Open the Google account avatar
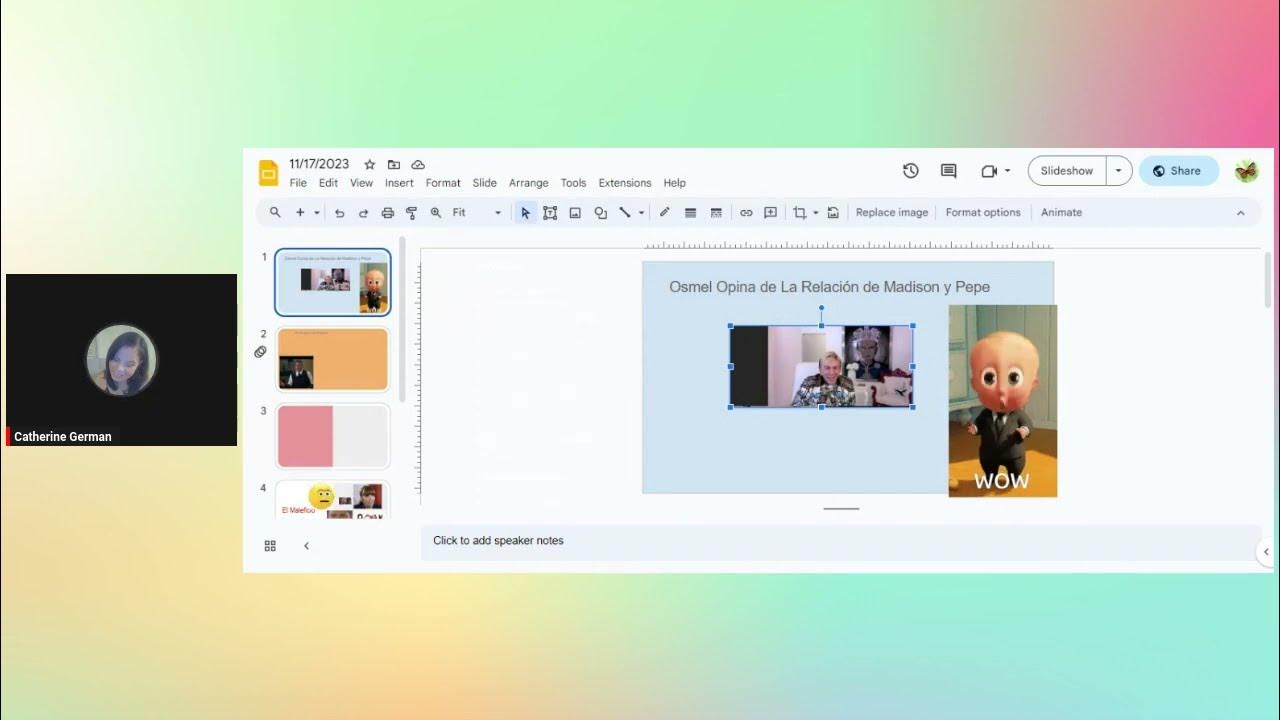 (x=1246, y=171)
